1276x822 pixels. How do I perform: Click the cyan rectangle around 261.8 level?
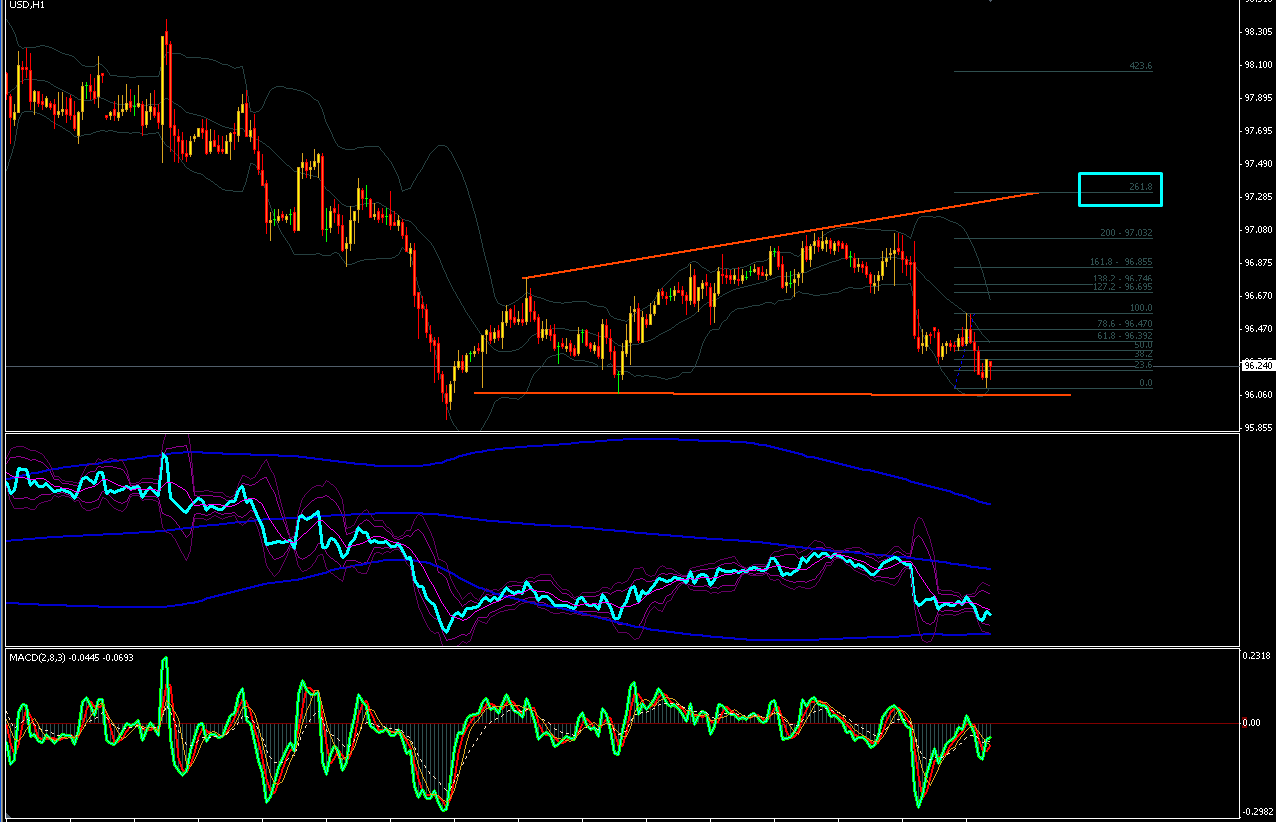coord(1120,189)
